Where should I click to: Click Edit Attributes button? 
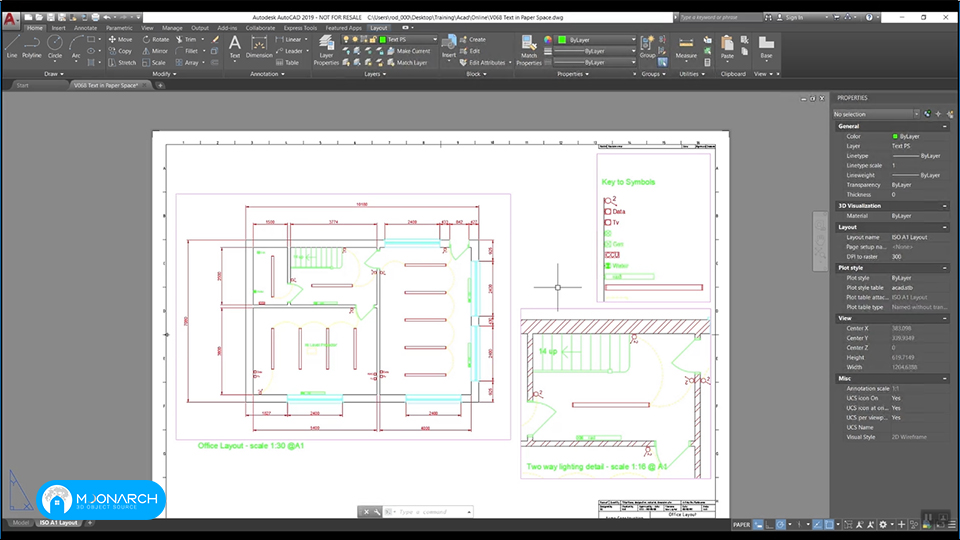click(482, 62)
